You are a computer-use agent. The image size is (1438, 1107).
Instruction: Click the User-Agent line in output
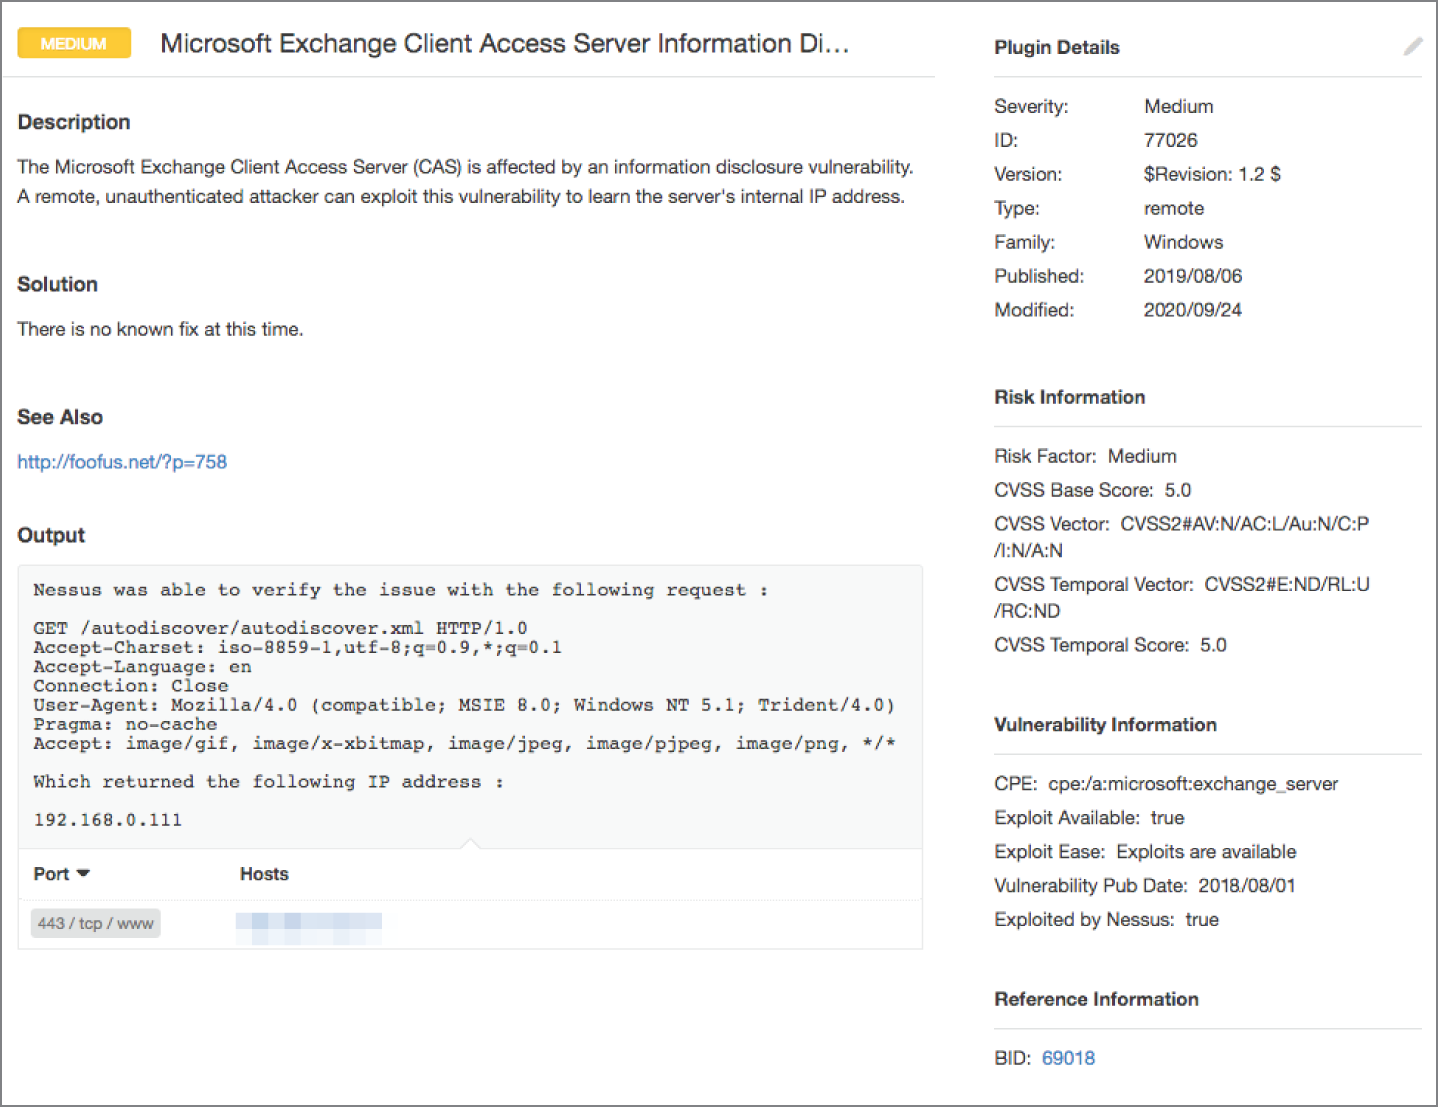pos(464,705)
